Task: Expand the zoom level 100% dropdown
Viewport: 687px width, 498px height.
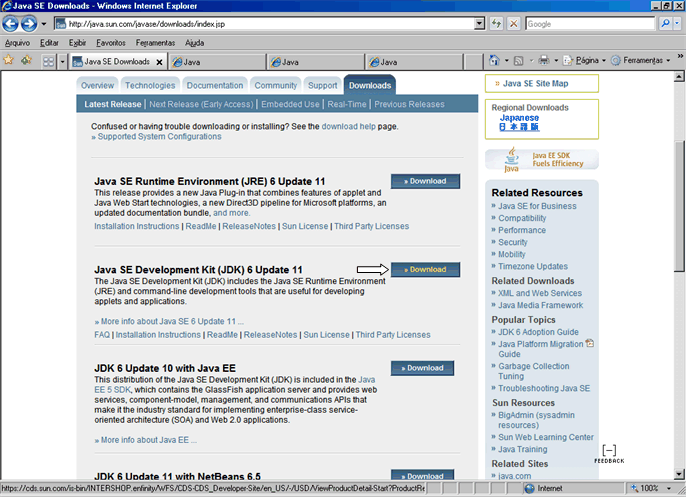Action: pyautogui.click(x=669, y=488)
